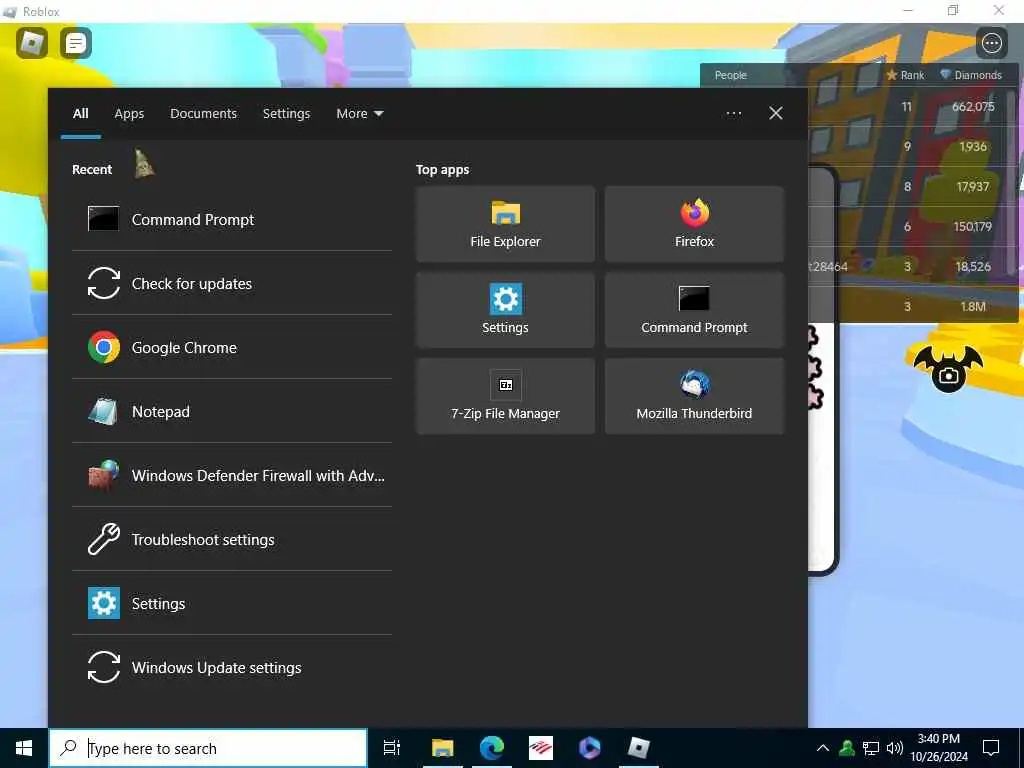Click the Windows Start button
The width and height of the screenshot is (1024, 768).
pyautogui.click(x=24, y=748)
